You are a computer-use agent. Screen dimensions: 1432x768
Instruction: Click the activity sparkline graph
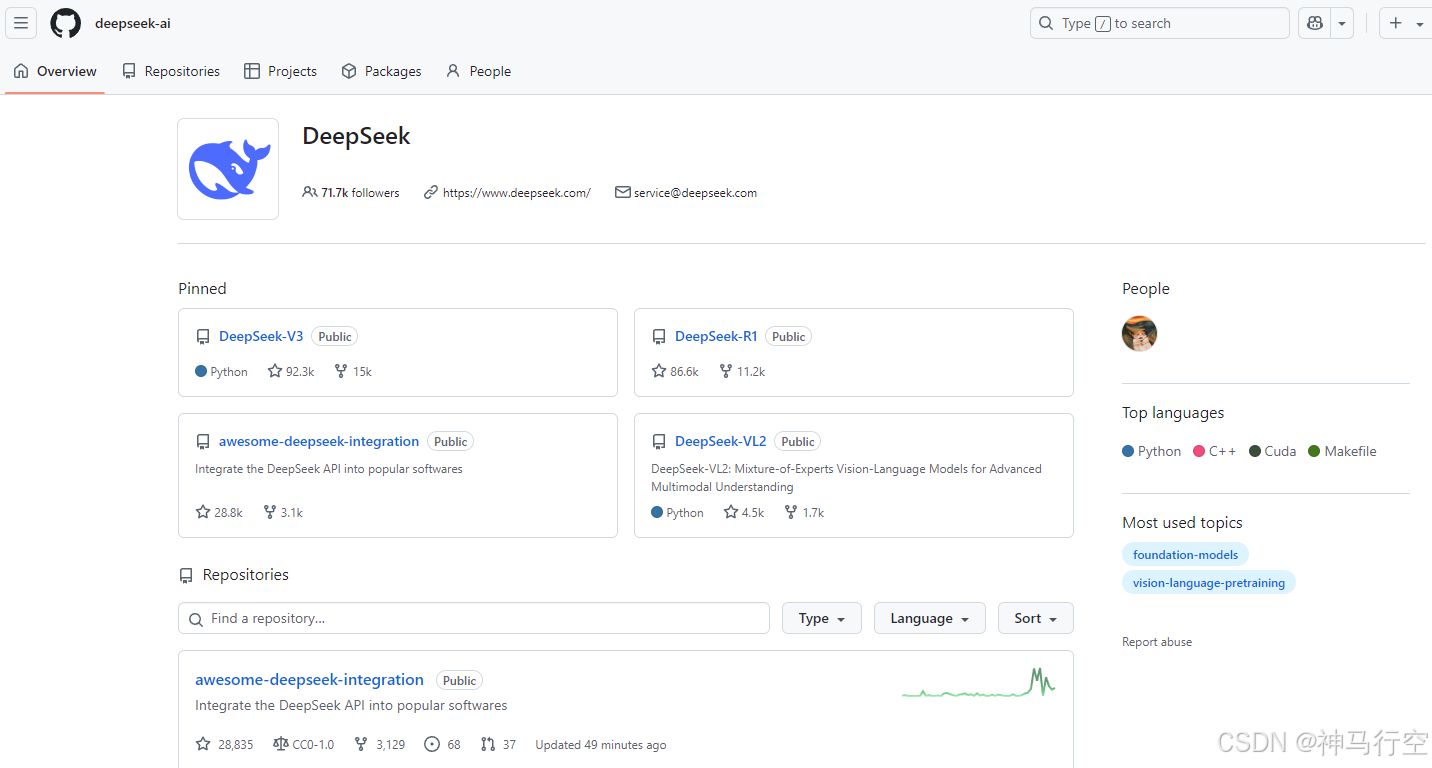pos(978,683)
